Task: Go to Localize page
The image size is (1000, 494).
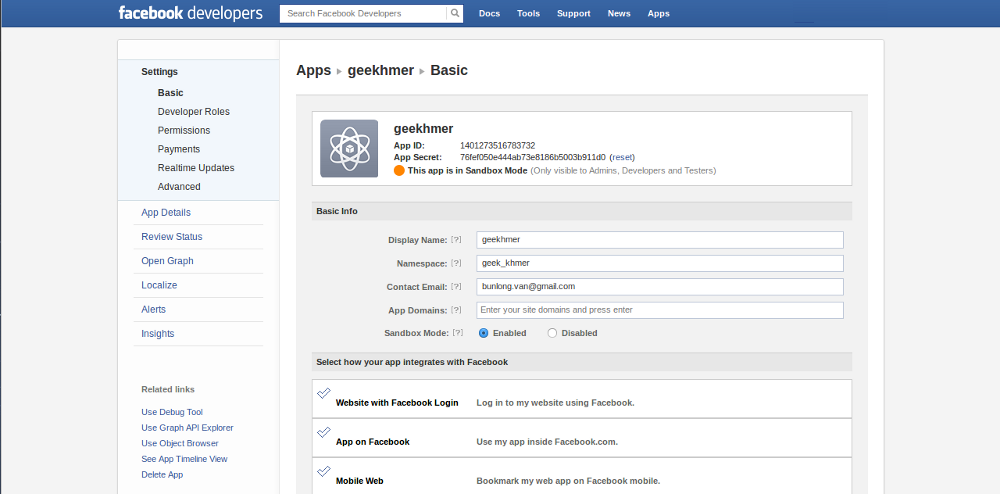Action: click(x=159, y=285)
